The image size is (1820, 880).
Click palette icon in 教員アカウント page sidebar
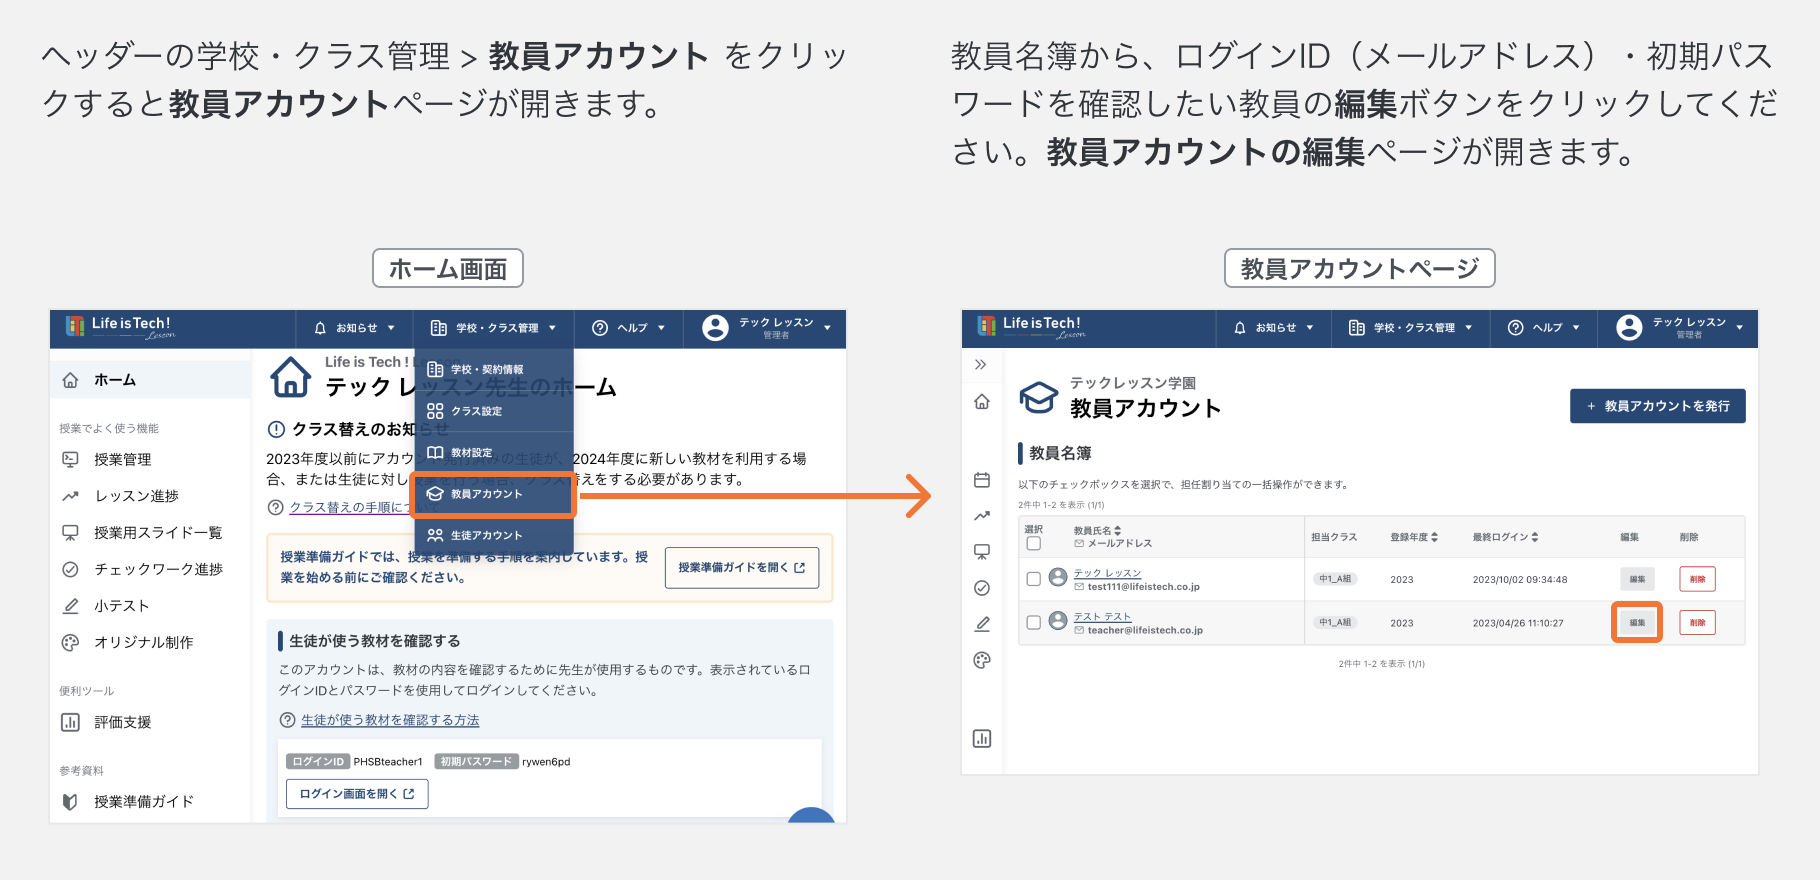point(982,660)
